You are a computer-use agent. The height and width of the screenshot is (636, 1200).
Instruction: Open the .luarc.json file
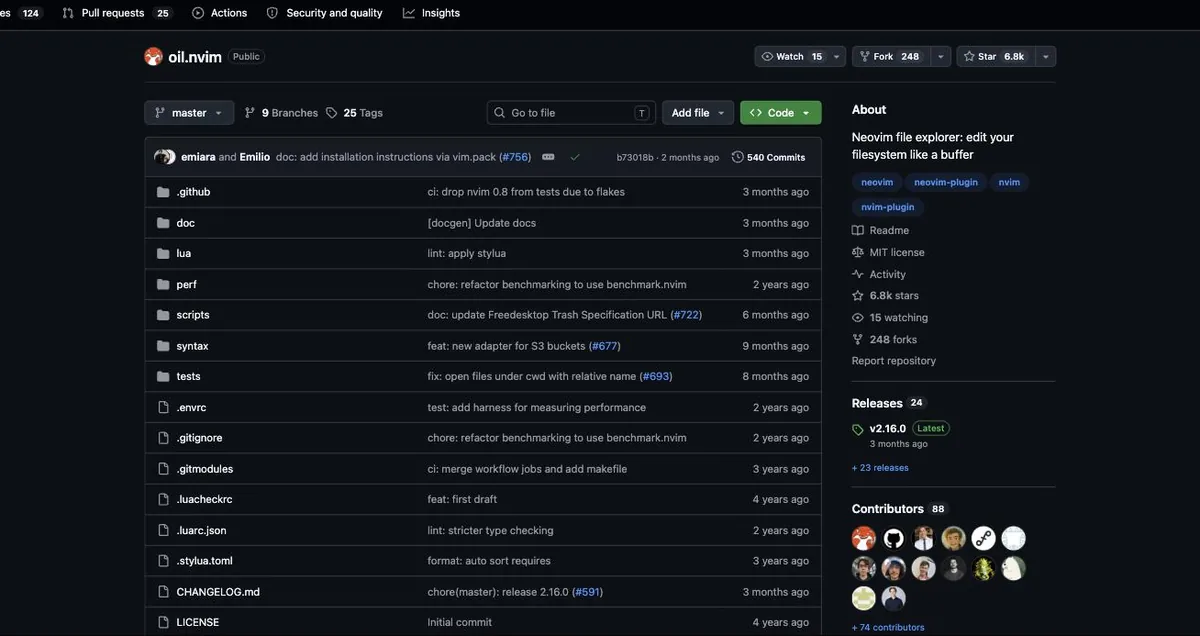pyautogui.click(x=201, y=530)
